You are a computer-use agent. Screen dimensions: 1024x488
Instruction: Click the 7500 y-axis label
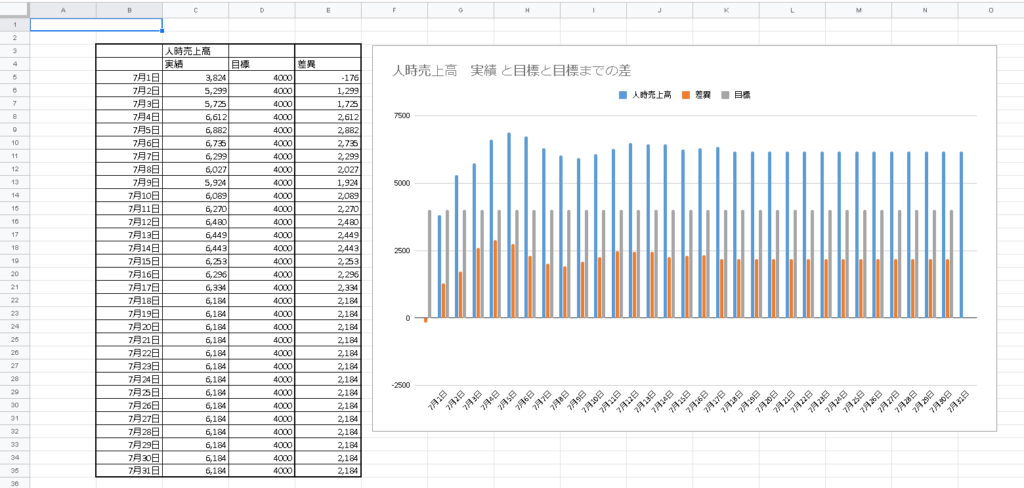click(400, 116)
